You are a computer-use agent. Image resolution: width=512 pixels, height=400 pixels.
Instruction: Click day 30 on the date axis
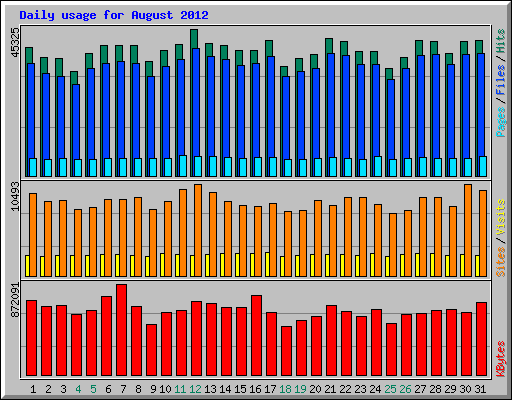[x=465, y=389]
